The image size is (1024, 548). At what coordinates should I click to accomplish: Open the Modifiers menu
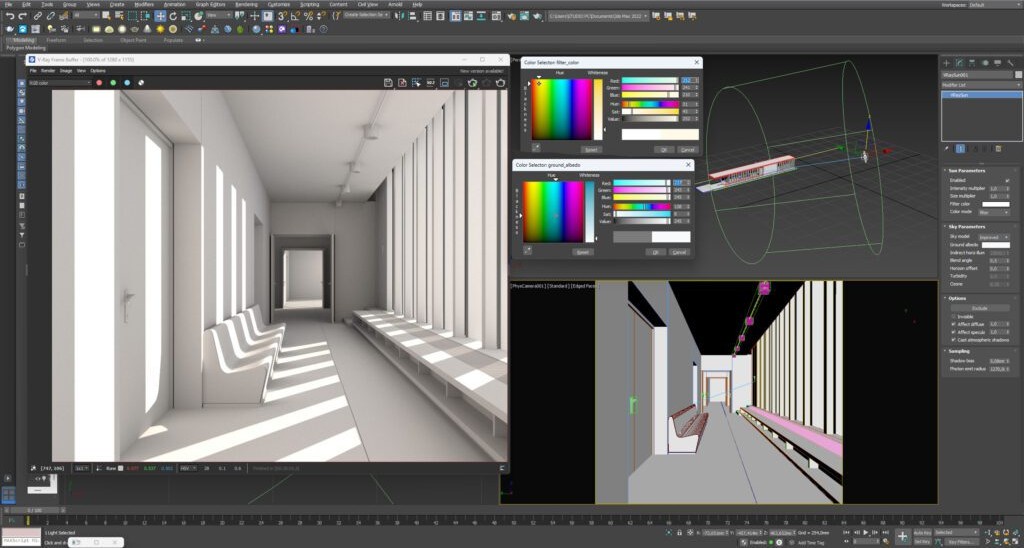(144, 4)
